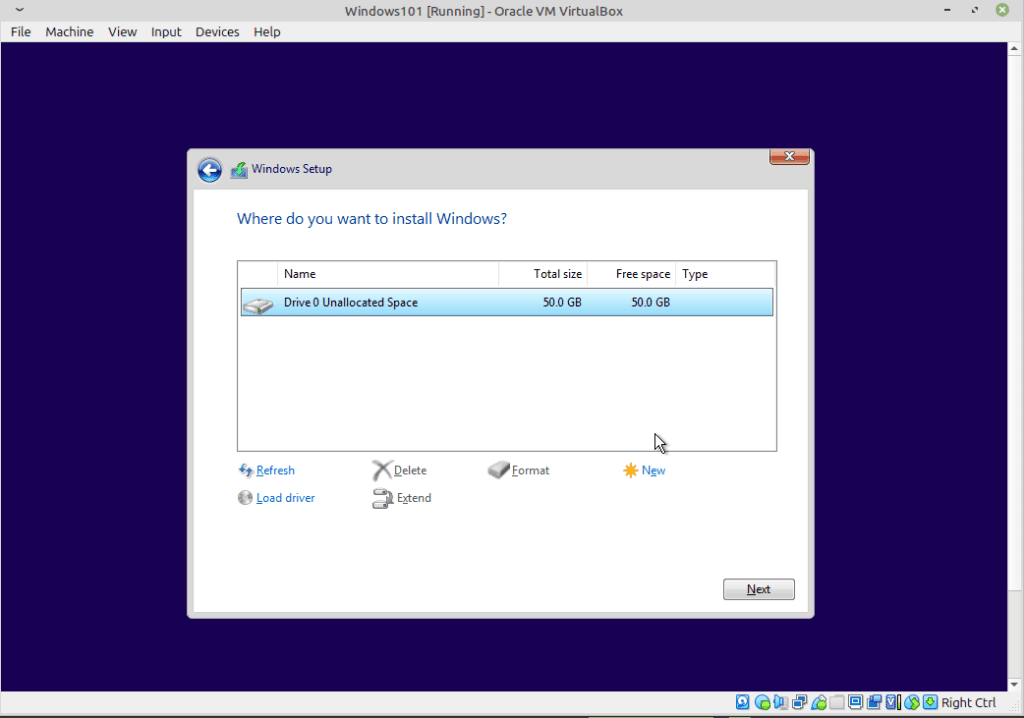Click the VirtualBox window menu chevron
This screenshot has height=718, width=1024.
(20, 10)
